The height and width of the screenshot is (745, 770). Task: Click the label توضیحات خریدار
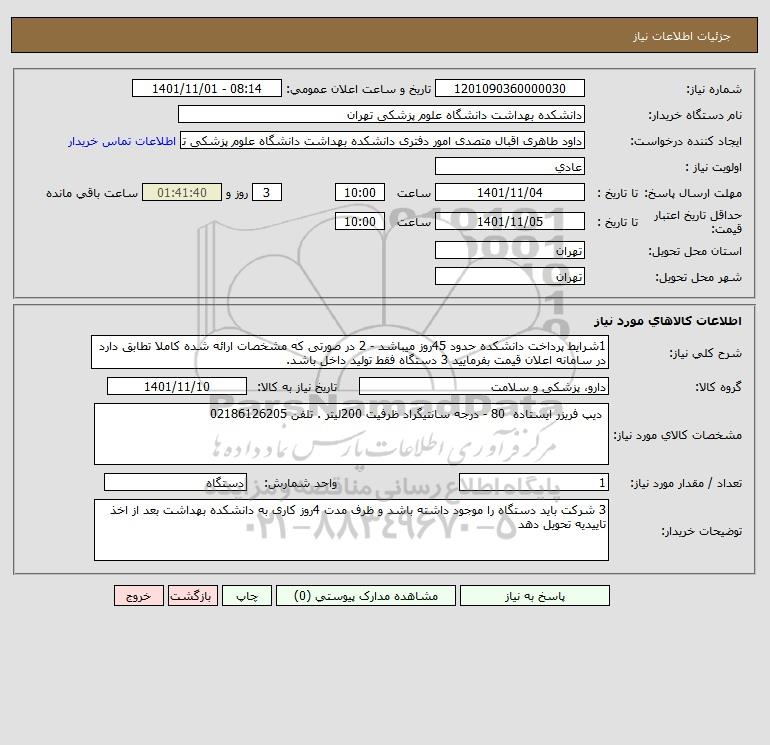pos(701,531)
